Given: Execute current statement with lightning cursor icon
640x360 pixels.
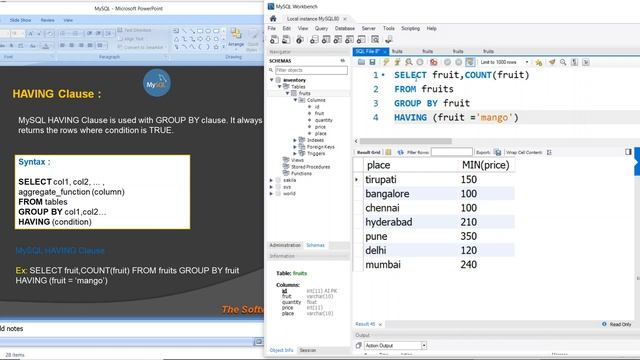Looking at the screenshot, I should point(397,62).
